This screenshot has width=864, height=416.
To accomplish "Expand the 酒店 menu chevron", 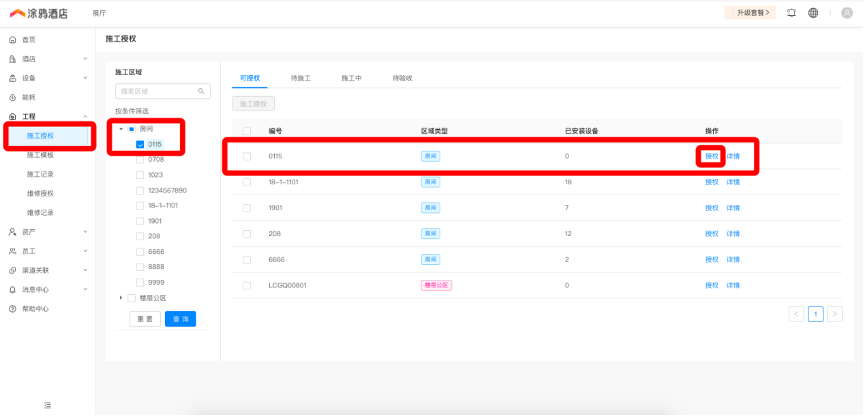I will tap(85, 58).
